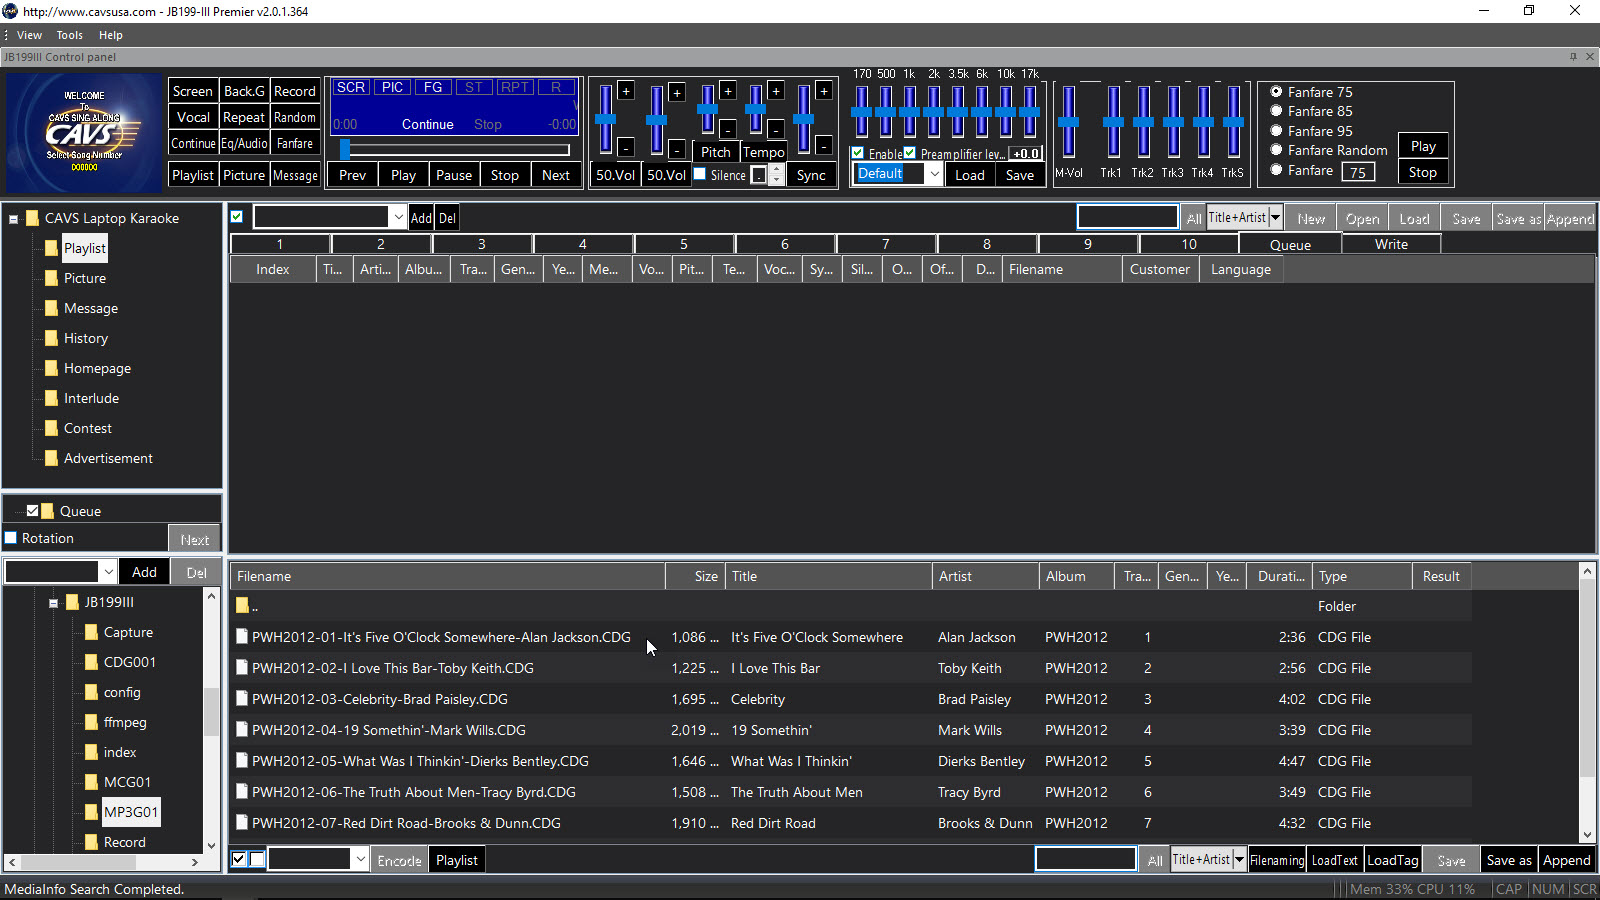The height and width of the screenshot is (900, 1600).
Task: Switch to playlist tab 5
Action: click(684, 244)
